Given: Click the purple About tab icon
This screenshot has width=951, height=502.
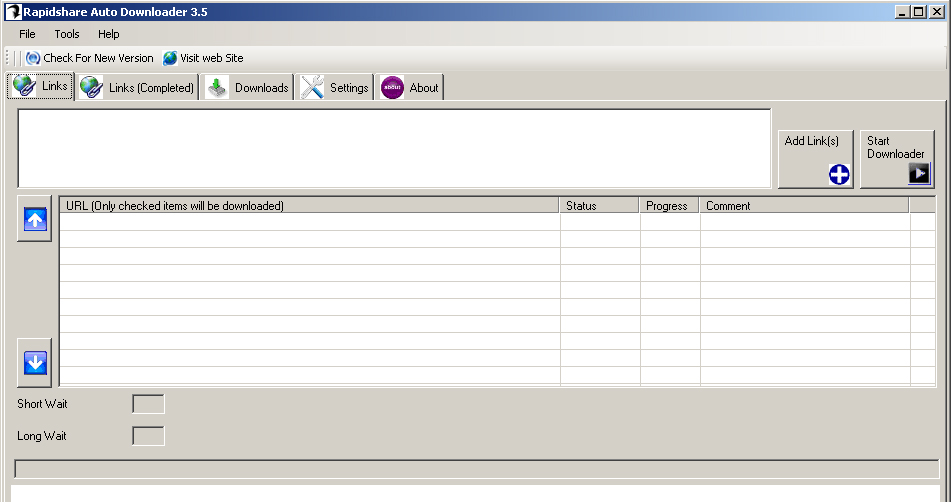Looking at the screenshot, I should [392, 88].
